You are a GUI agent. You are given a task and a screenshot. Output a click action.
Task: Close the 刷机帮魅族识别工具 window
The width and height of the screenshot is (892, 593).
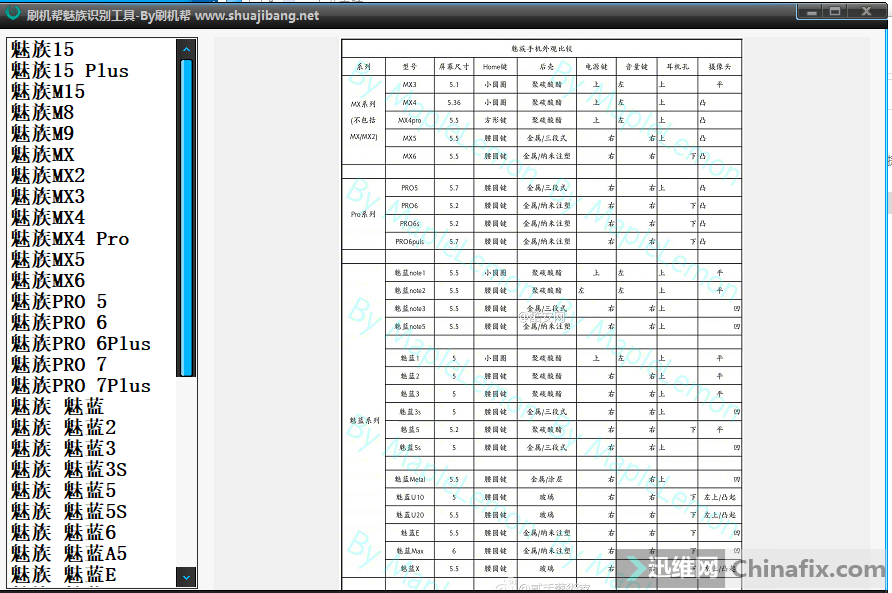coord(866,11)
